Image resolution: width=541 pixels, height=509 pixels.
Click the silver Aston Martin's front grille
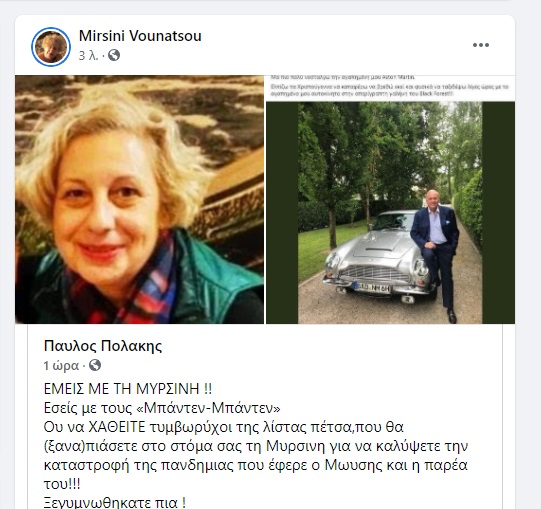pos(374,274)
